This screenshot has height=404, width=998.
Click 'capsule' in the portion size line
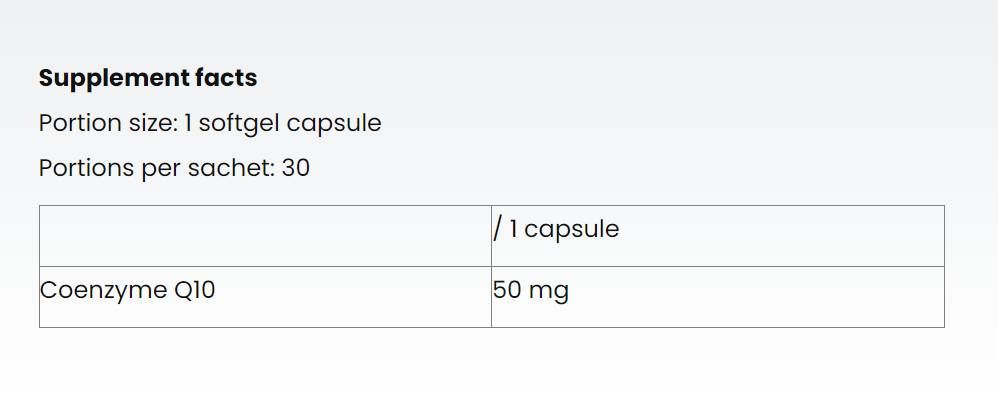(334, 124)
